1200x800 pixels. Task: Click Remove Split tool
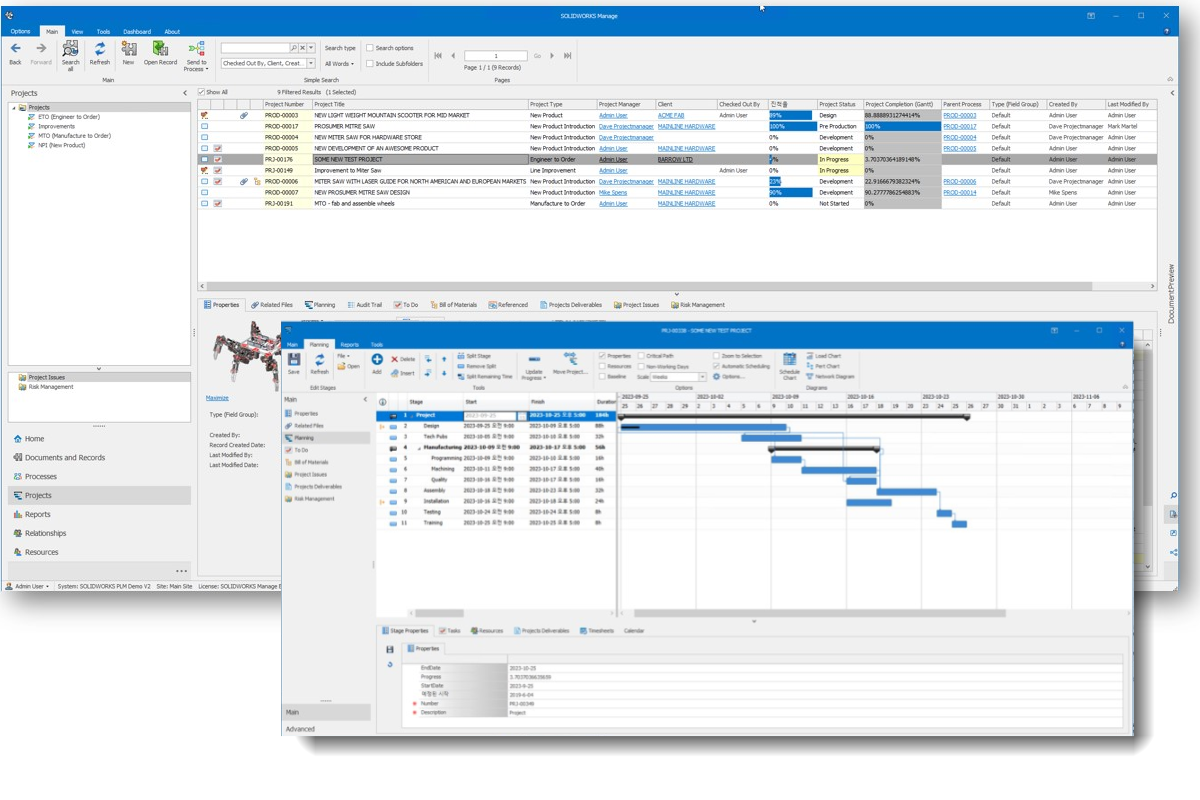[476, 366]
